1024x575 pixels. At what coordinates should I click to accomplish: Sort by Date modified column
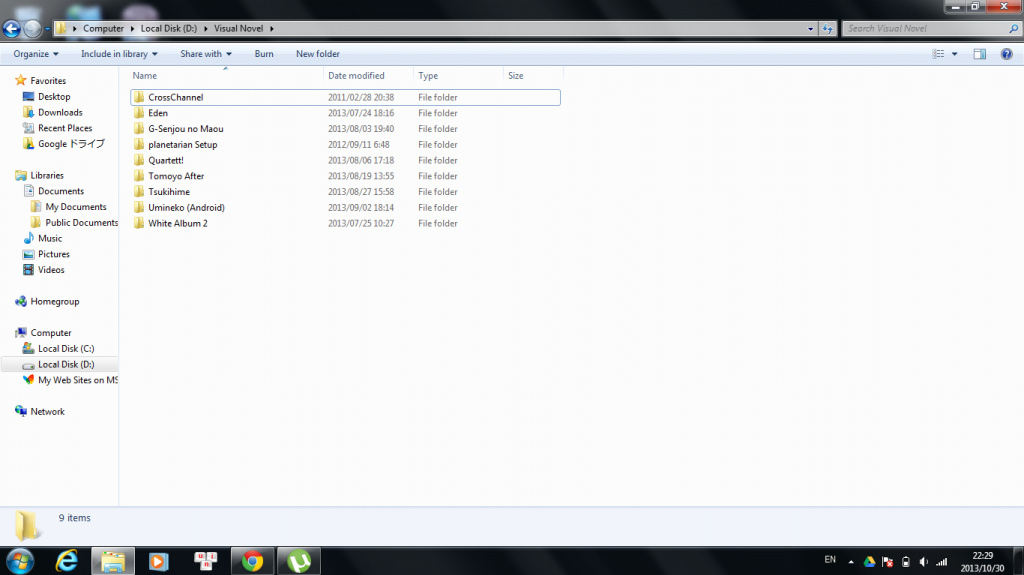(x=356, y=76)
